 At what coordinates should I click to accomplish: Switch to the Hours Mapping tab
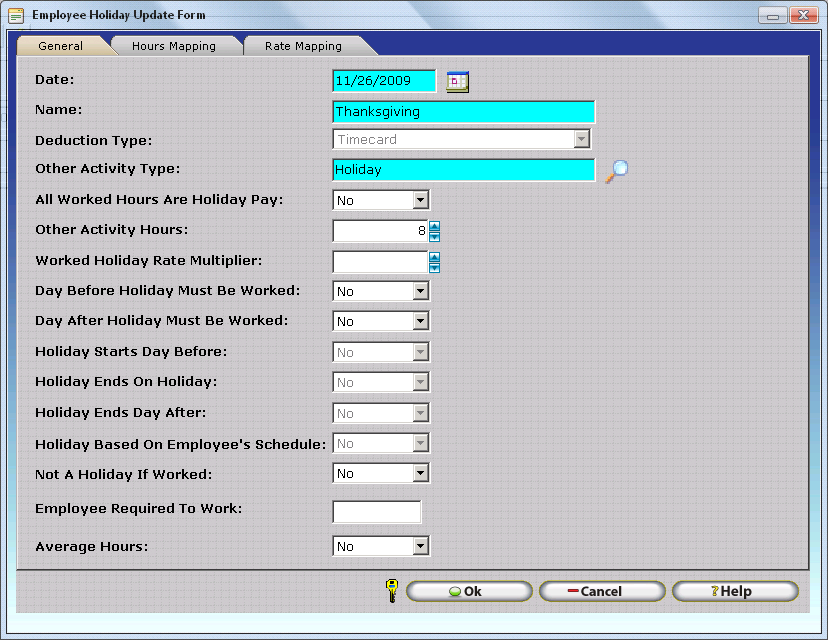point(174,46)
